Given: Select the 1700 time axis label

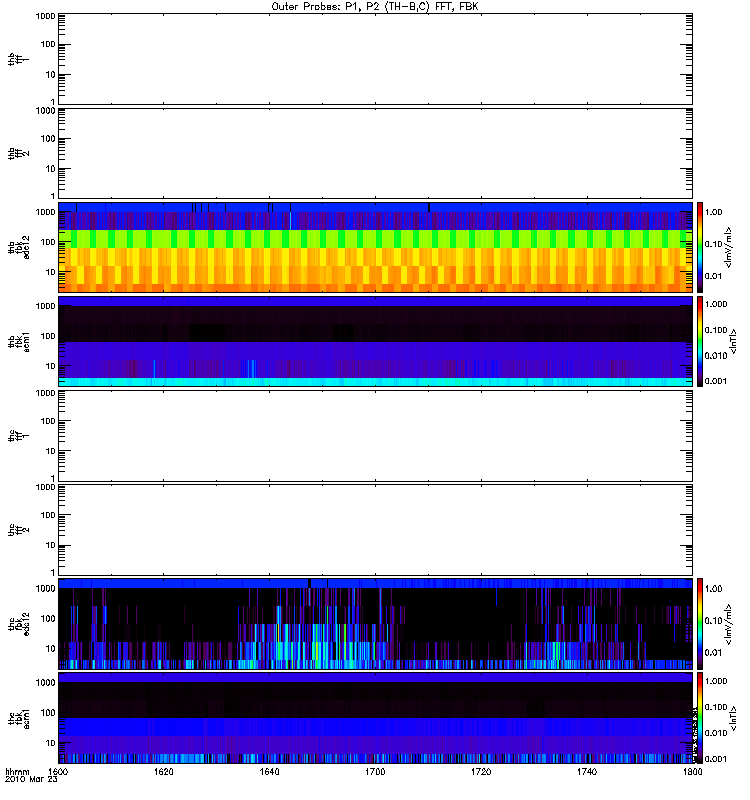Looking at the screenshot, I should tap(375, 771).
